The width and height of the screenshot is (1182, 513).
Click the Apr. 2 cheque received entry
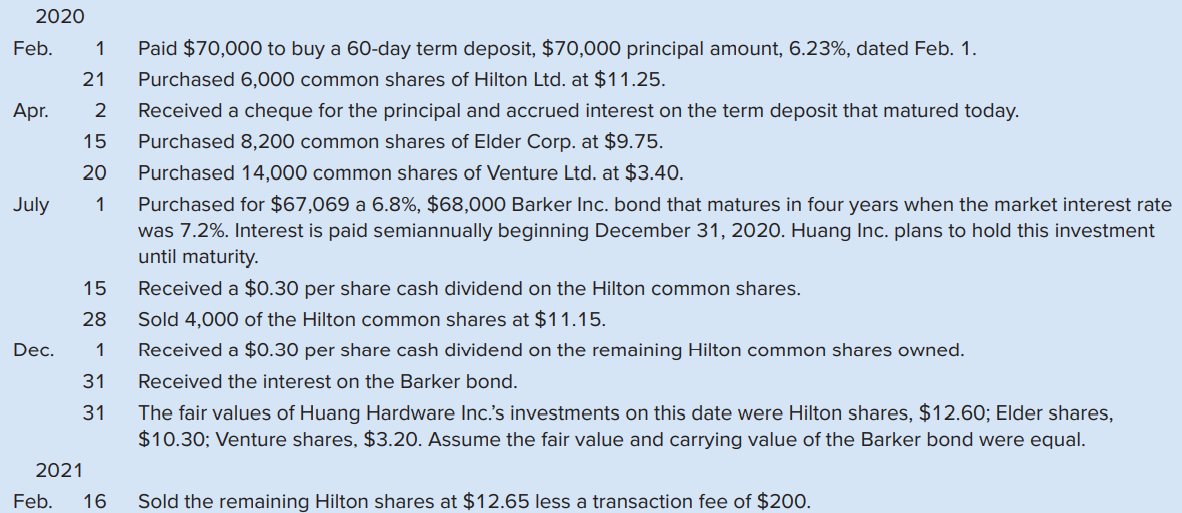[x=578, y=111]
